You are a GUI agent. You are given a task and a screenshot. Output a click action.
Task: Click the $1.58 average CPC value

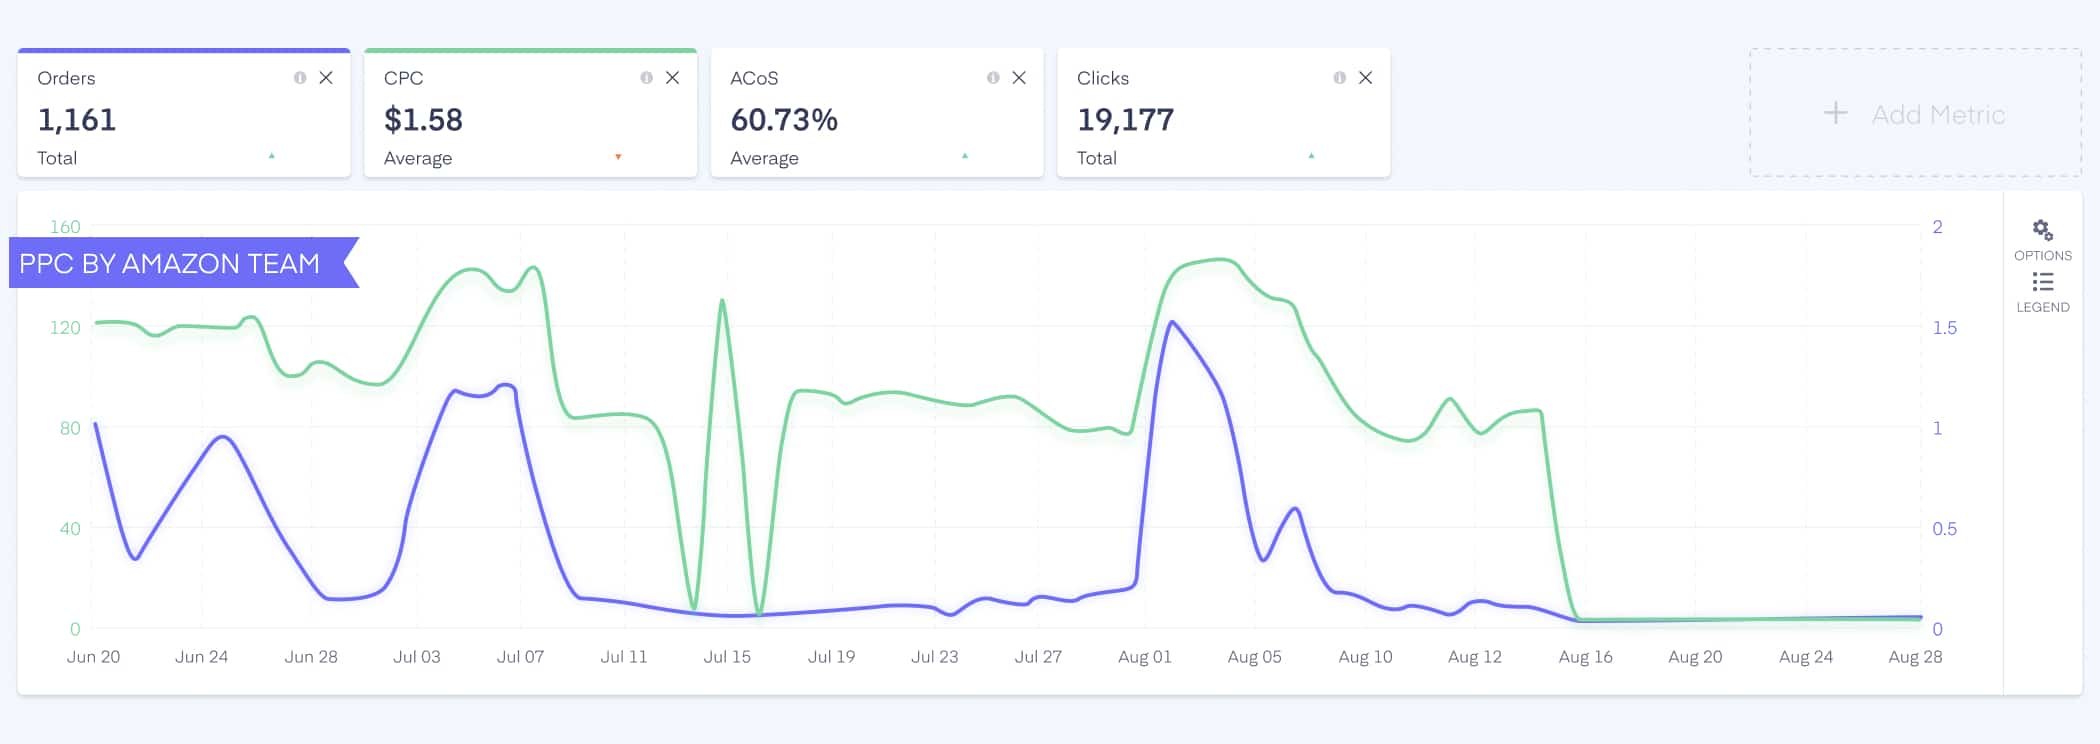pos(423,120)
